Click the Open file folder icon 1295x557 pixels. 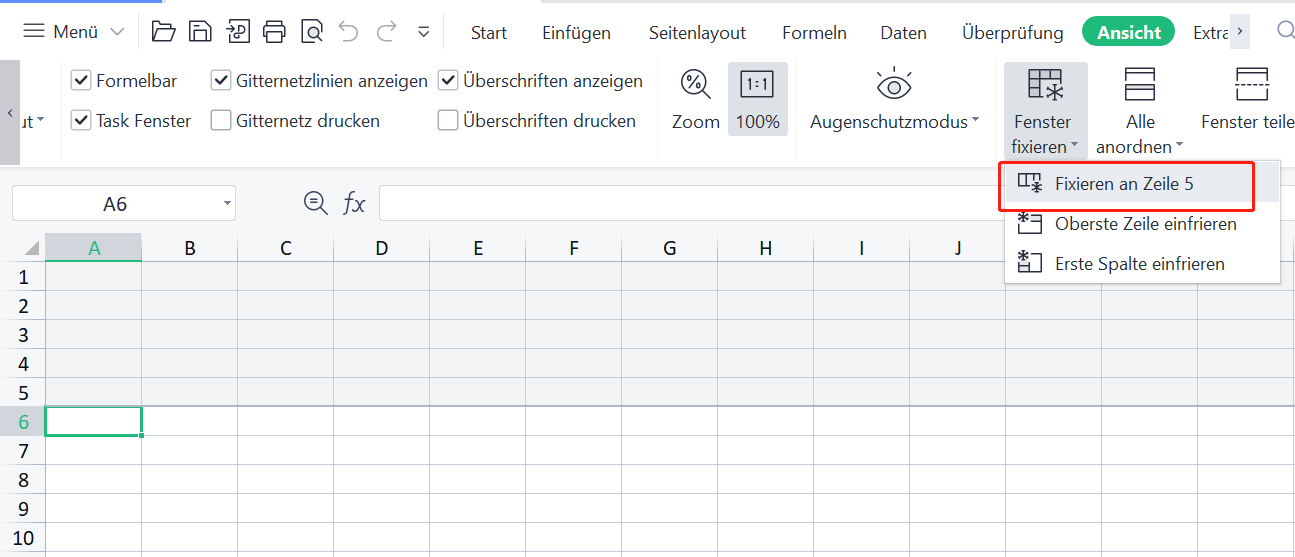tap(163, 32)
